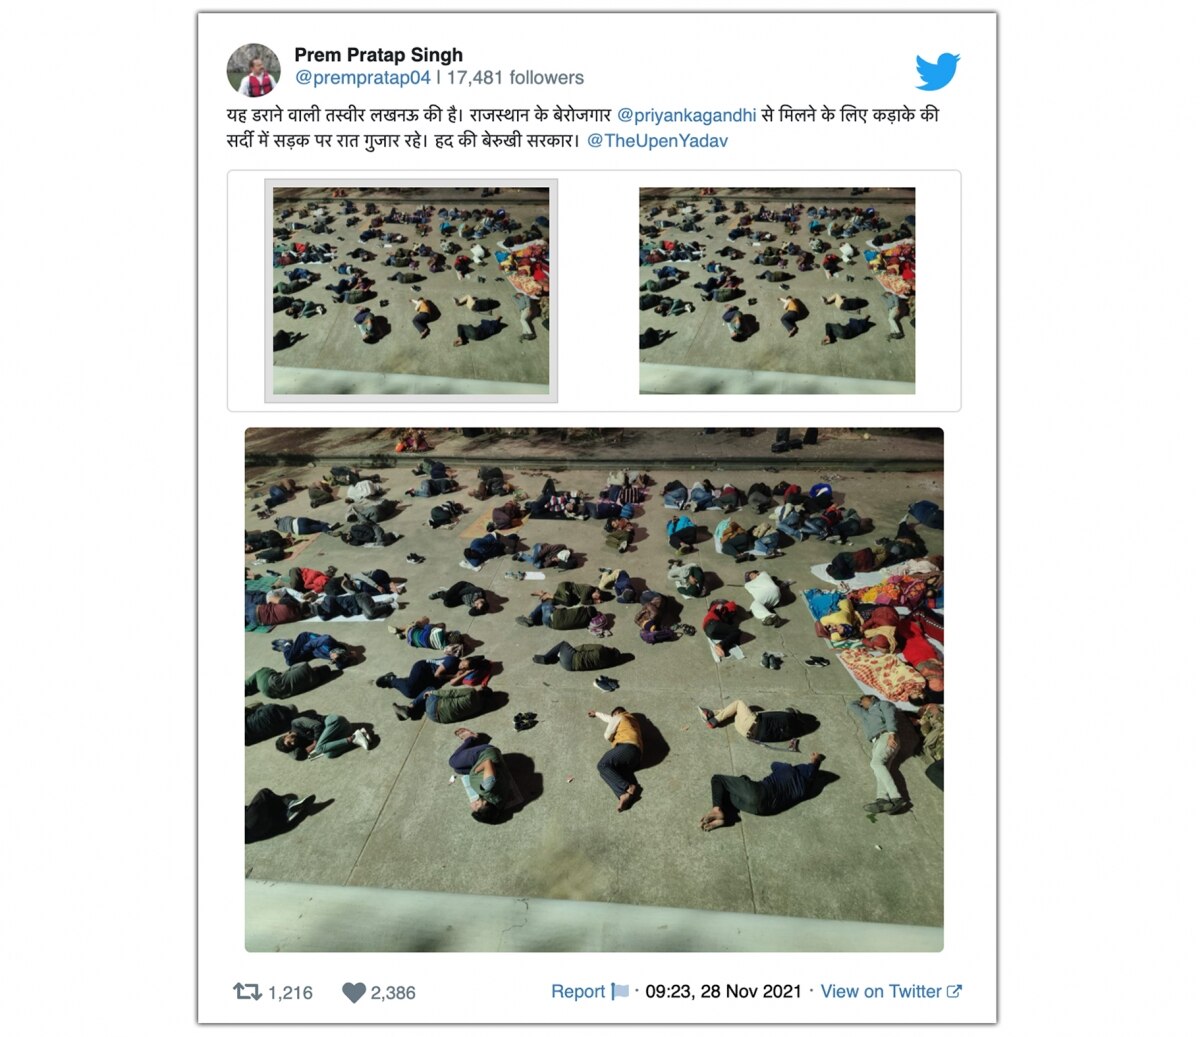Click the Report link
The image size is (1200, 1037).
578,992
